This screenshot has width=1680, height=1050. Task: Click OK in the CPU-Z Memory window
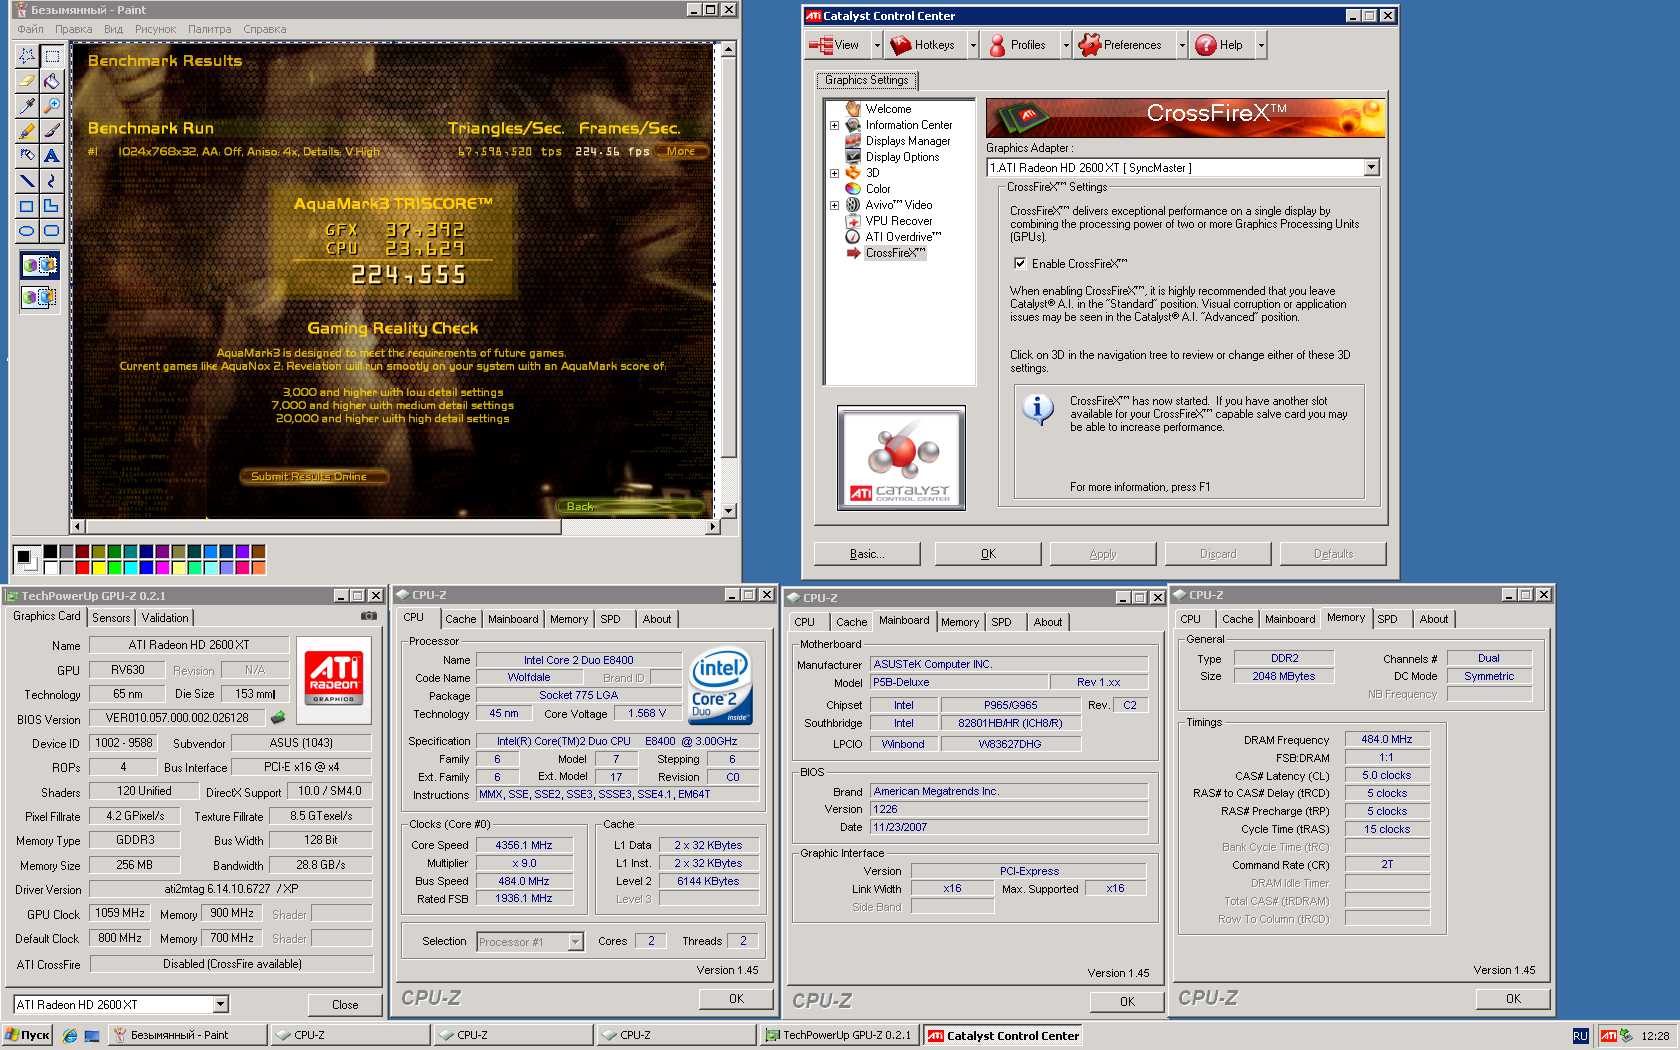(x=1513, y=999)
